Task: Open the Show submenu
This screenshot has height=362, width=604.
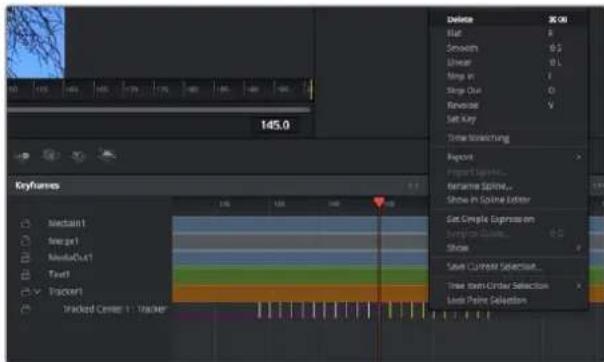Action: click(508, 248)
